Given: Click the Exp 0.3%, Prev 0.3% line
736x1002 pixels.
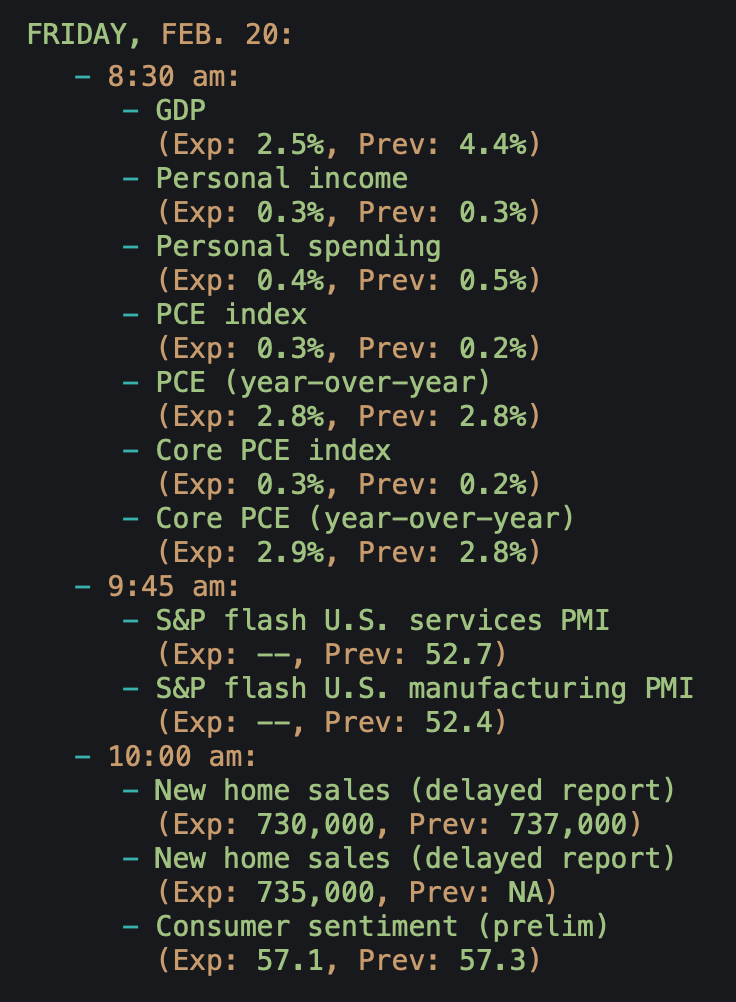Looking at the screenshot, I should (348, 213).
